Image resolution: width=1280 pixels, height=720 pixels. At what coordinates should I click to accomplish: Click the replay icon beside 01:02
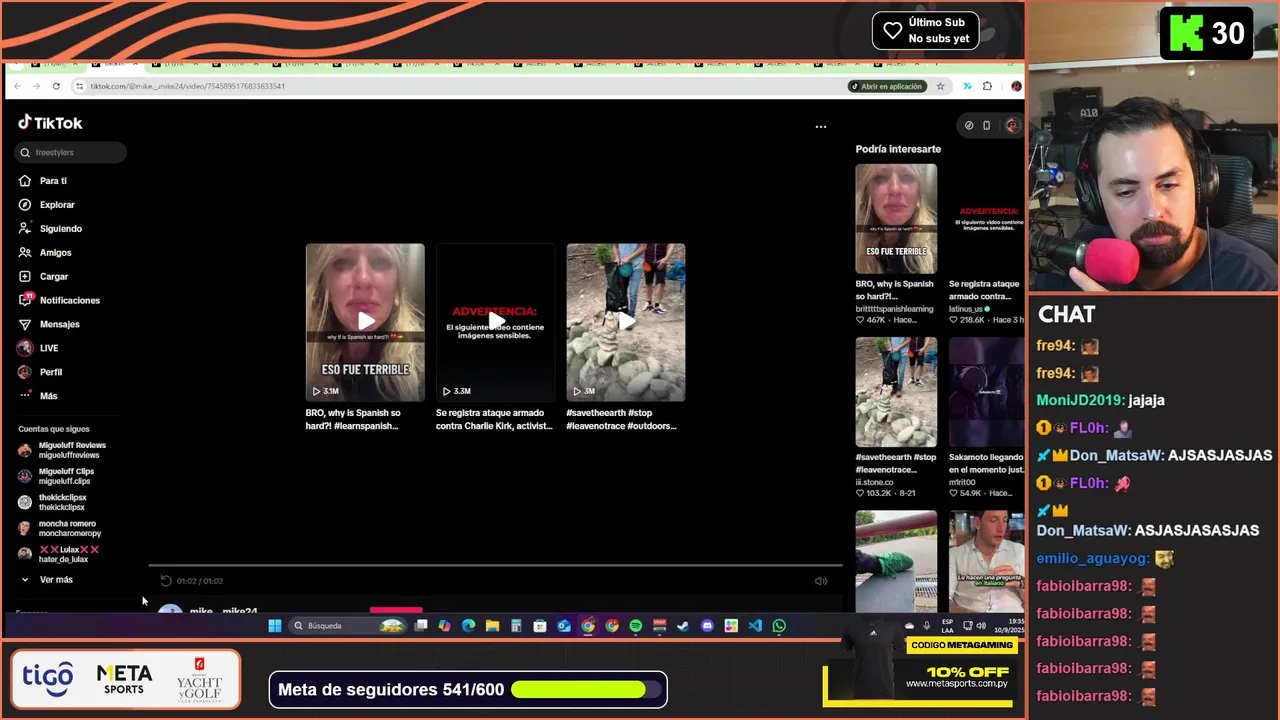[166, 581]
